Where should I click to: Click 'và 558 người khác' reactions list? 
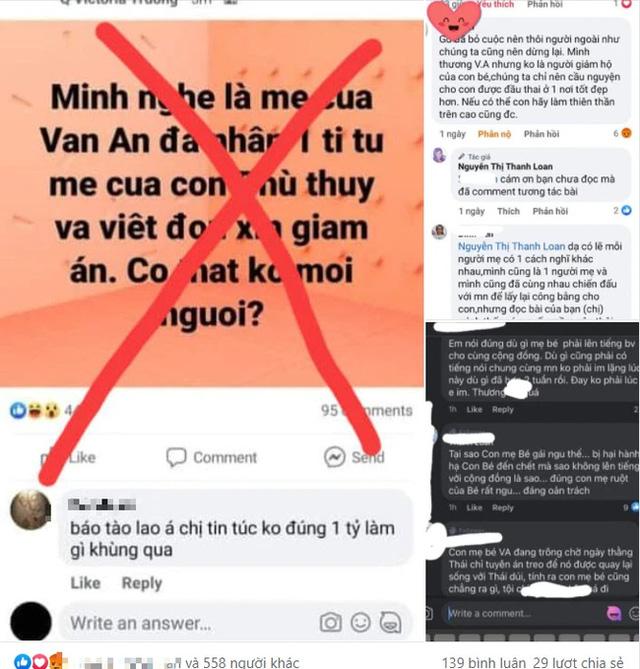(x=241, y=662)
